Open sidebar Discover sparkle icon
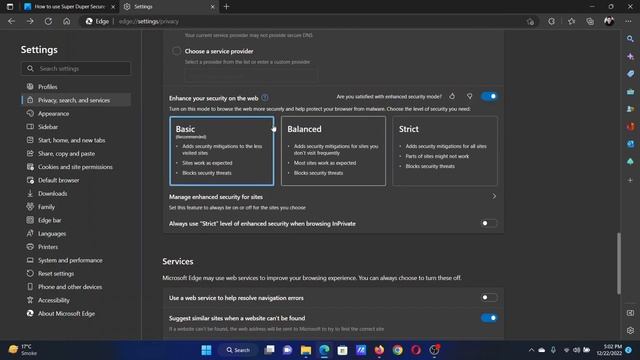 [630, 56]
